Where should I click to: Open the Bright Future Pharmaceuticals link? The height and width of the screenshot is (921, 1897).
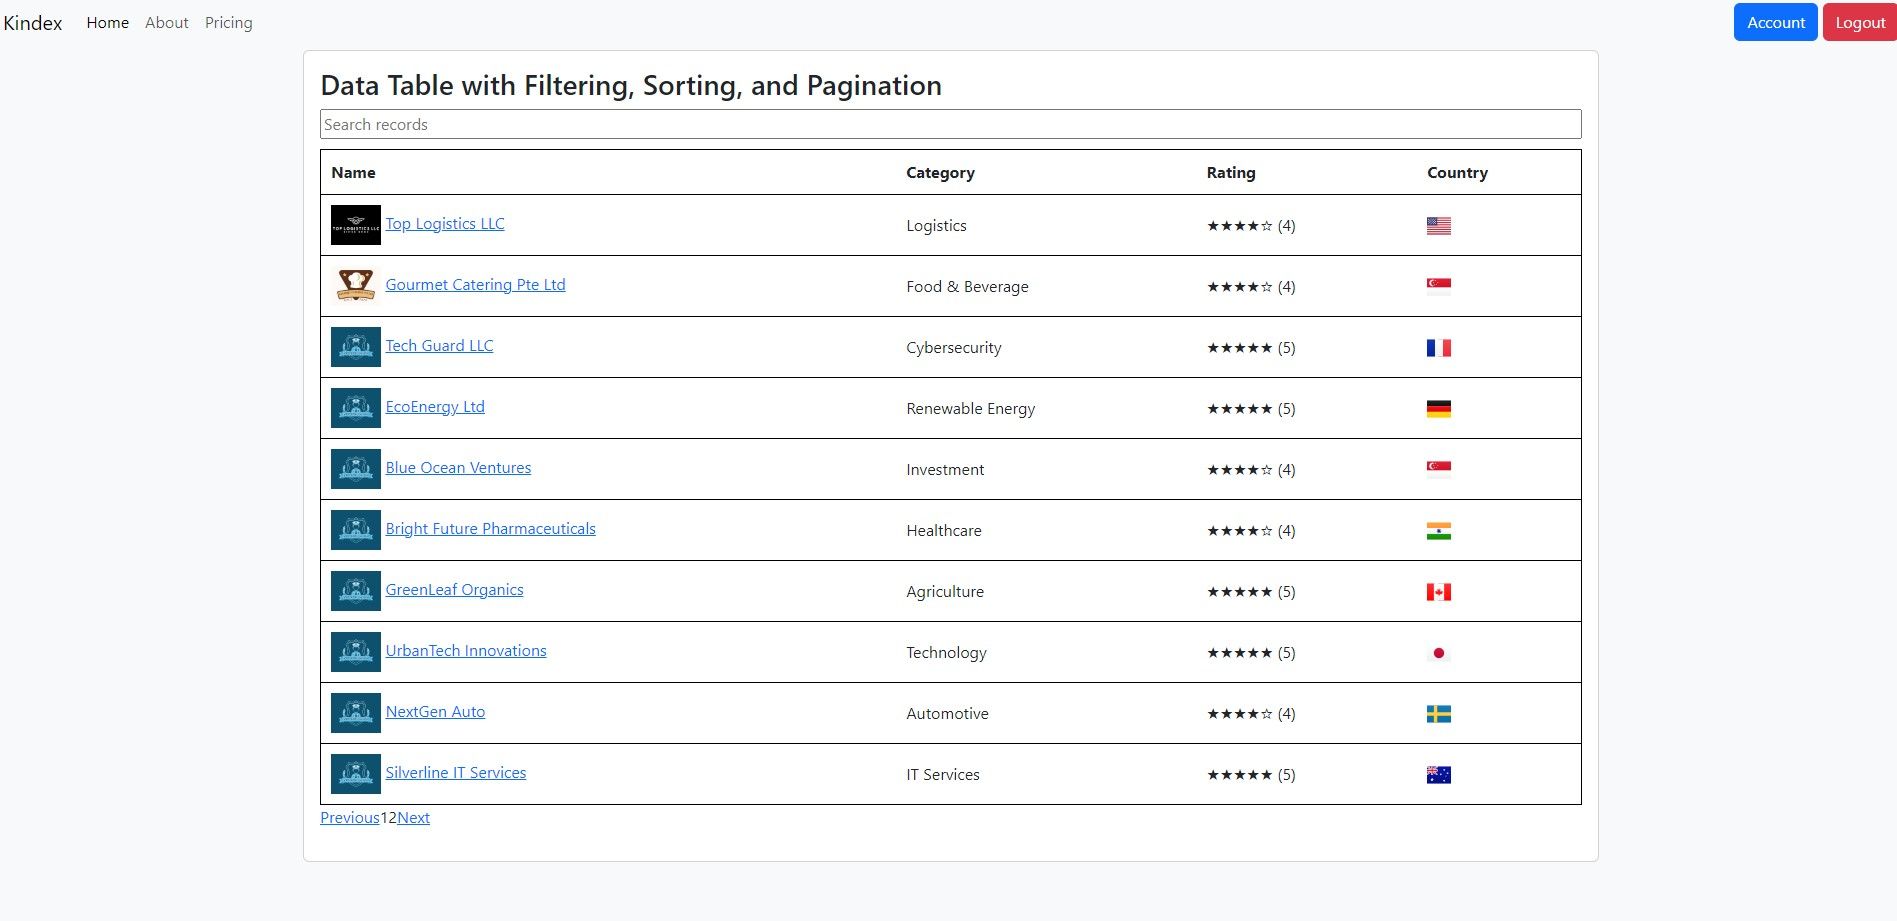[491, 529]
